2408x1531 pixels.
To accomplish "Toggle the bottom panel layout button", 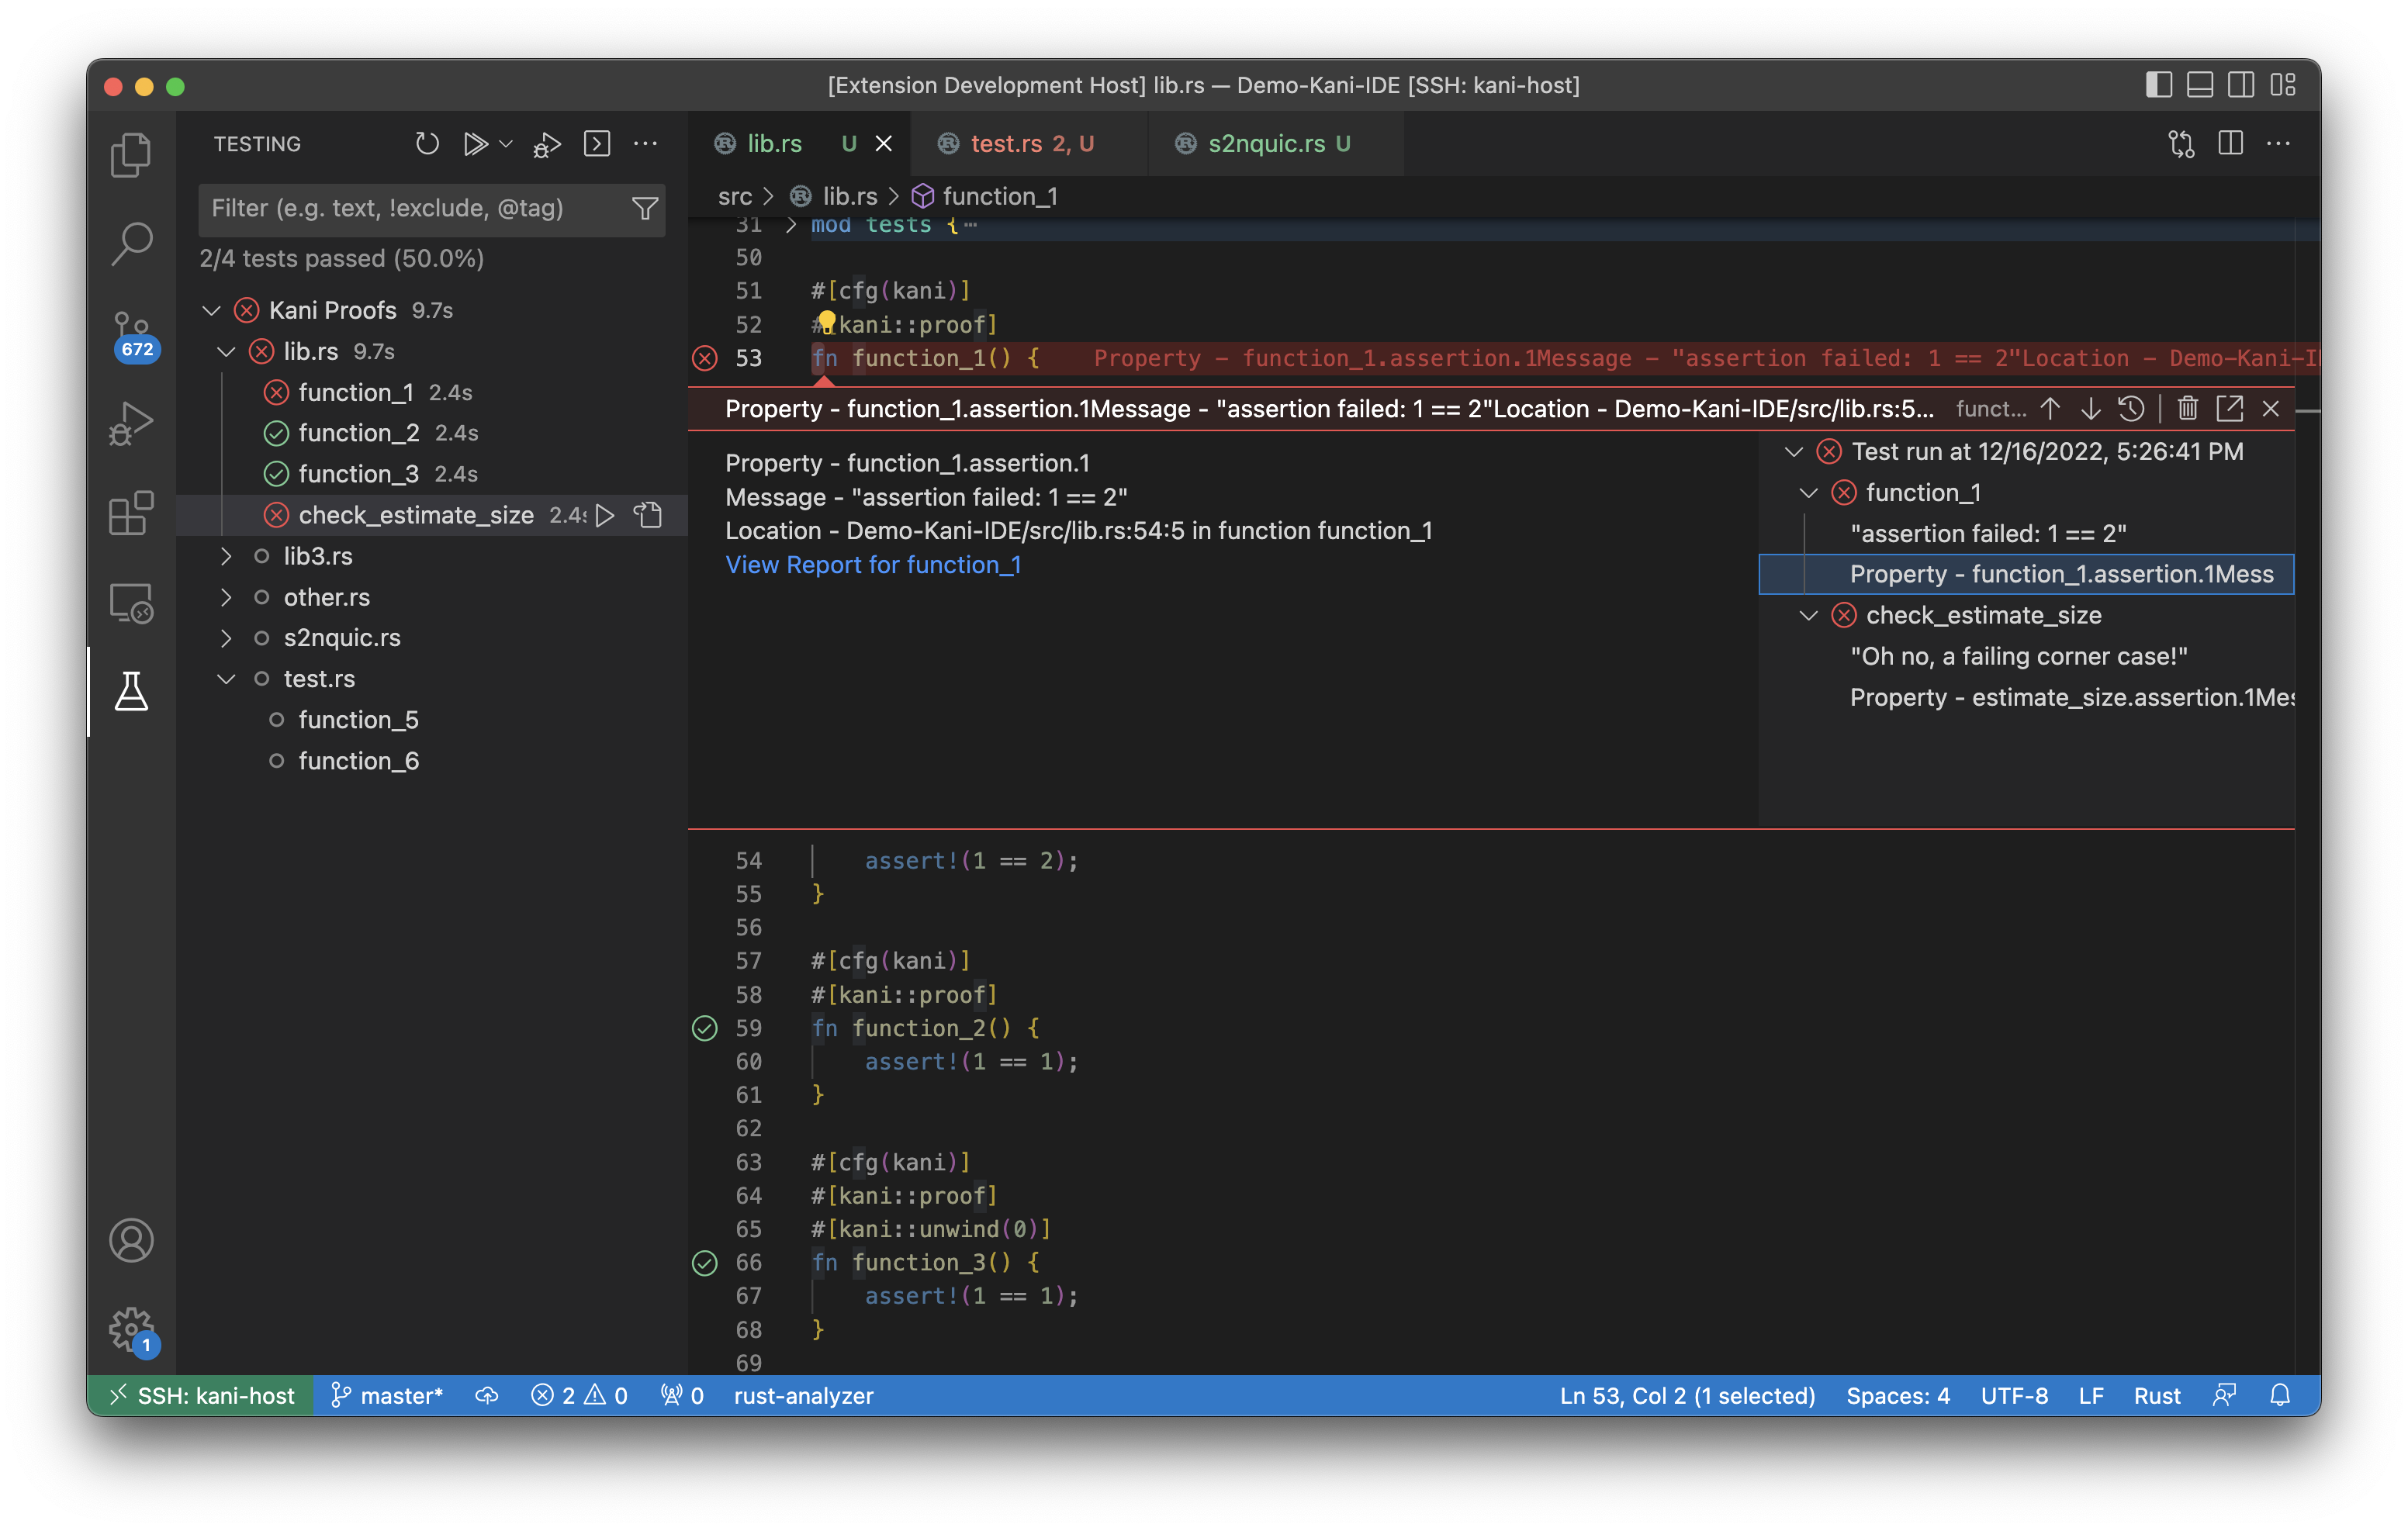I will point(2199,85).
